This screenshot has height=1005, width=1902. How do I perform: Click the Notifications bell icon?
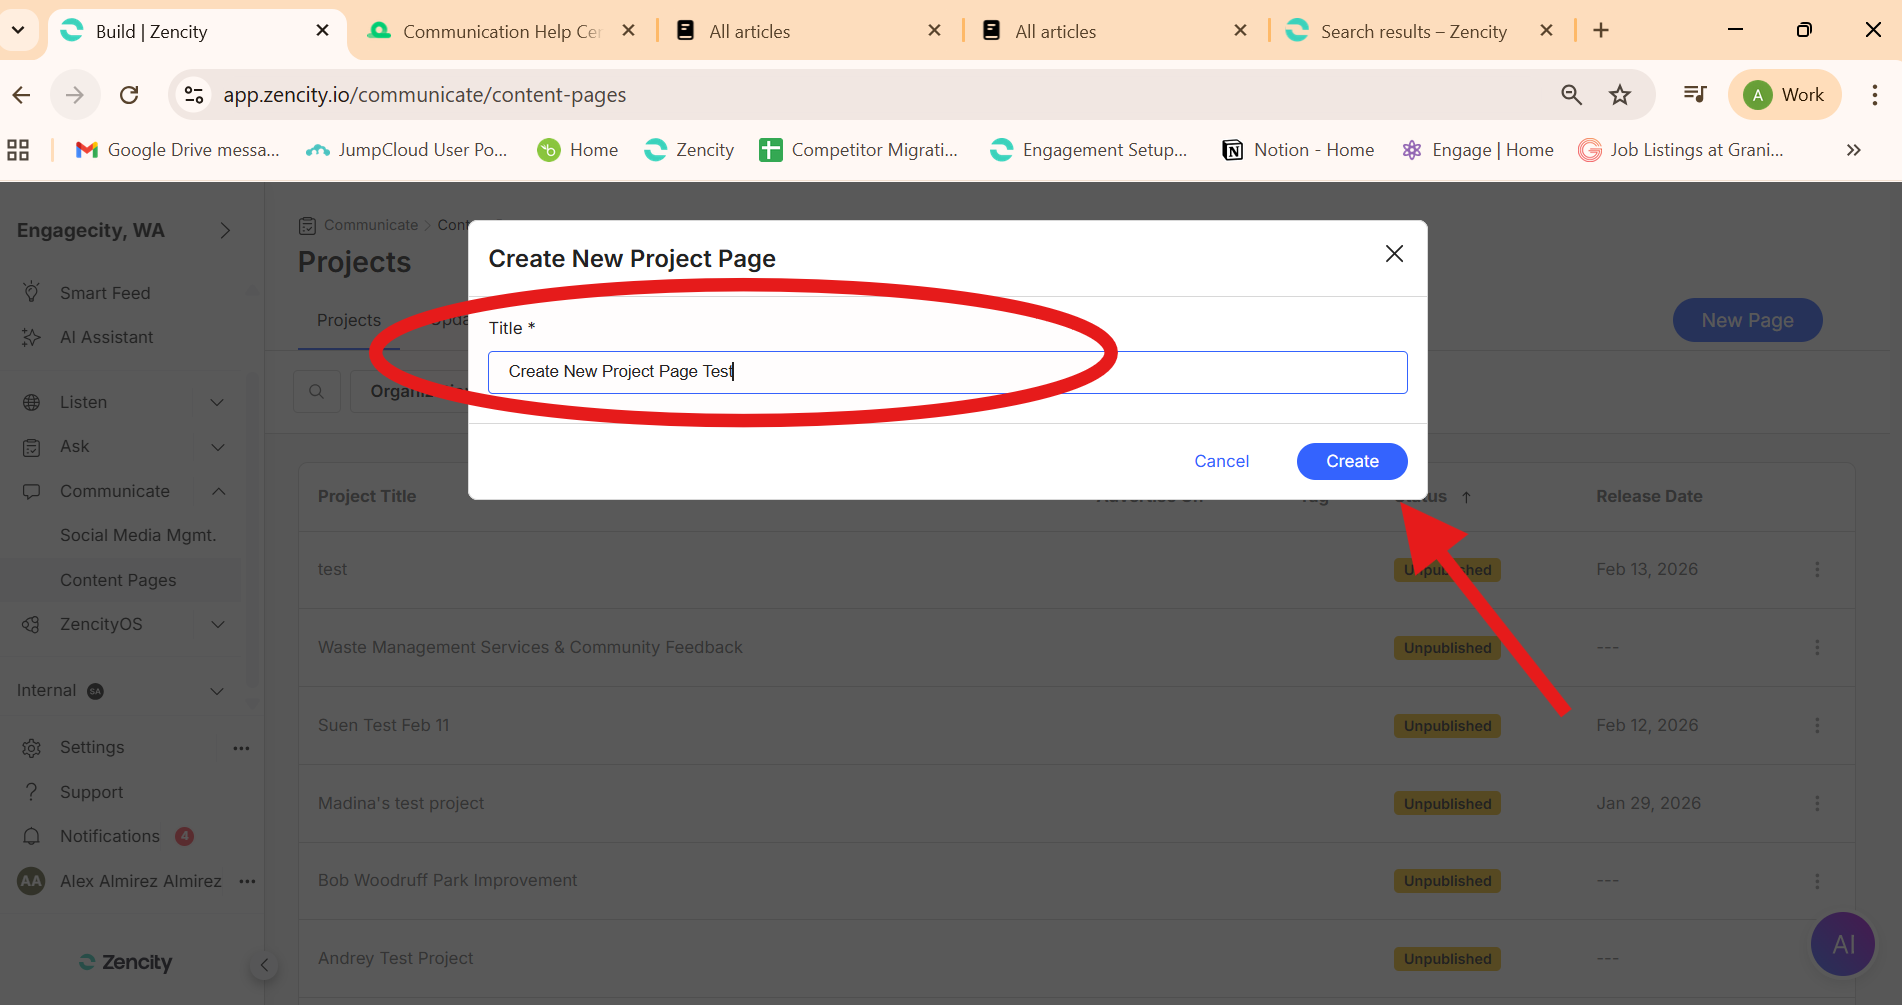point(32,836)
